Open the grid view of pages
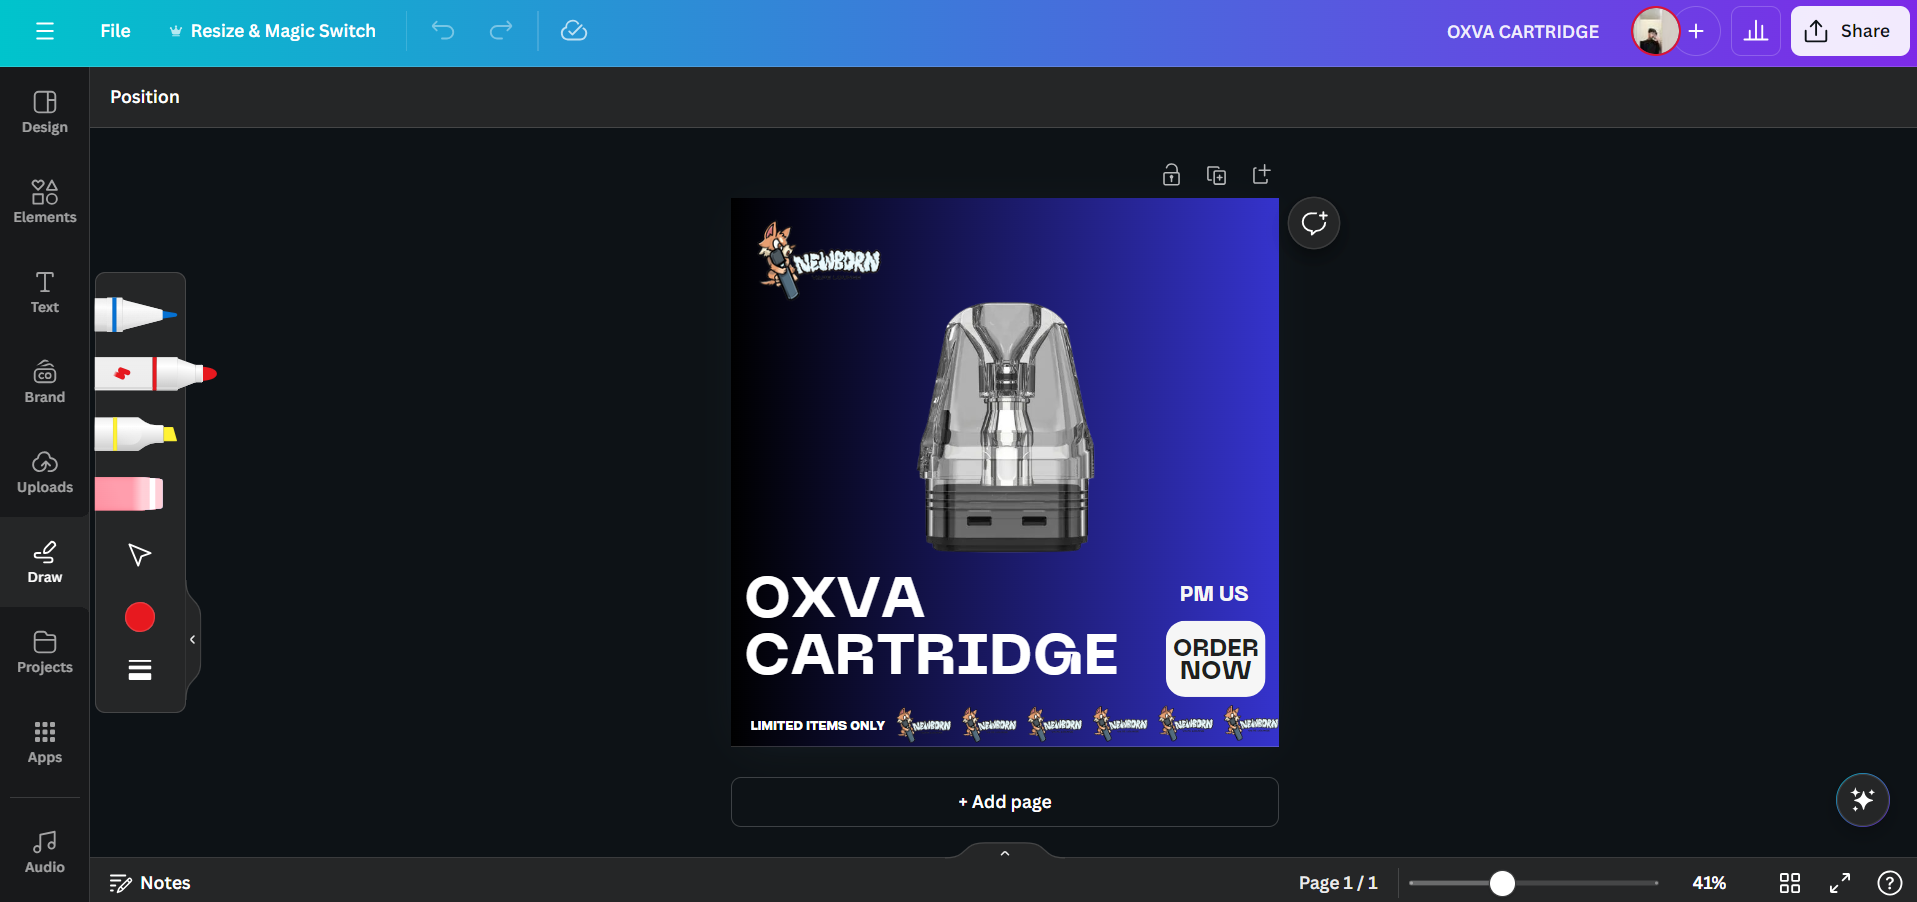This screenshot has width=1917, height=902. pyautogui.click(x=1790, y=883)
